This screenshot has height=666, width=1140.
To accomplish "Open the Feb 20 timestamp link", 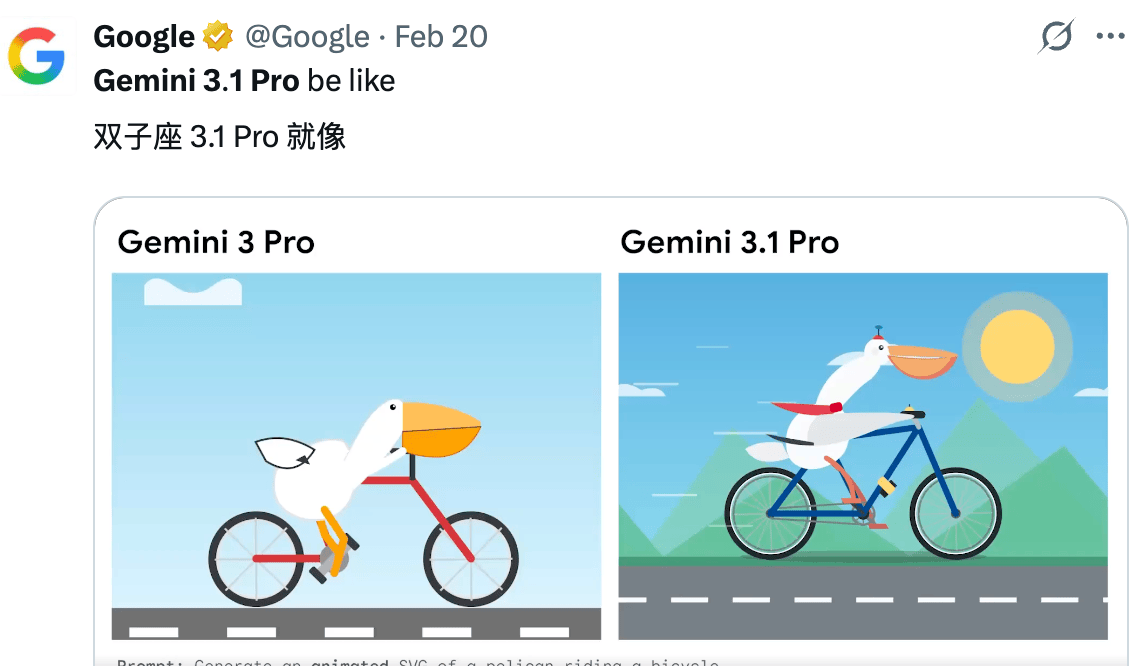I will (441, 37).
